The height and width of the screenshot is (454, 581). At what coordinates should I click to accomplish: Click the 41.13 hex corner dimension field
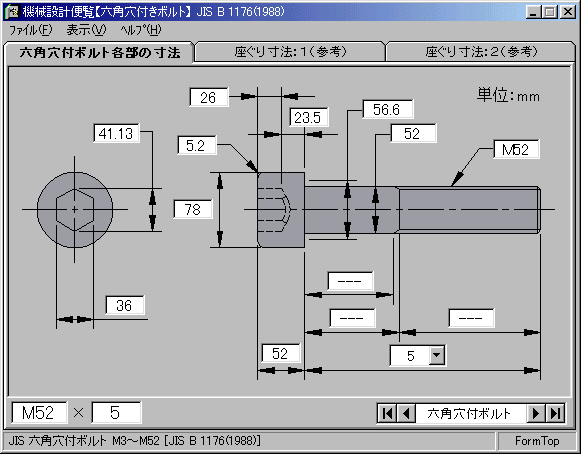pyautogui.click(x=116, y=133)
